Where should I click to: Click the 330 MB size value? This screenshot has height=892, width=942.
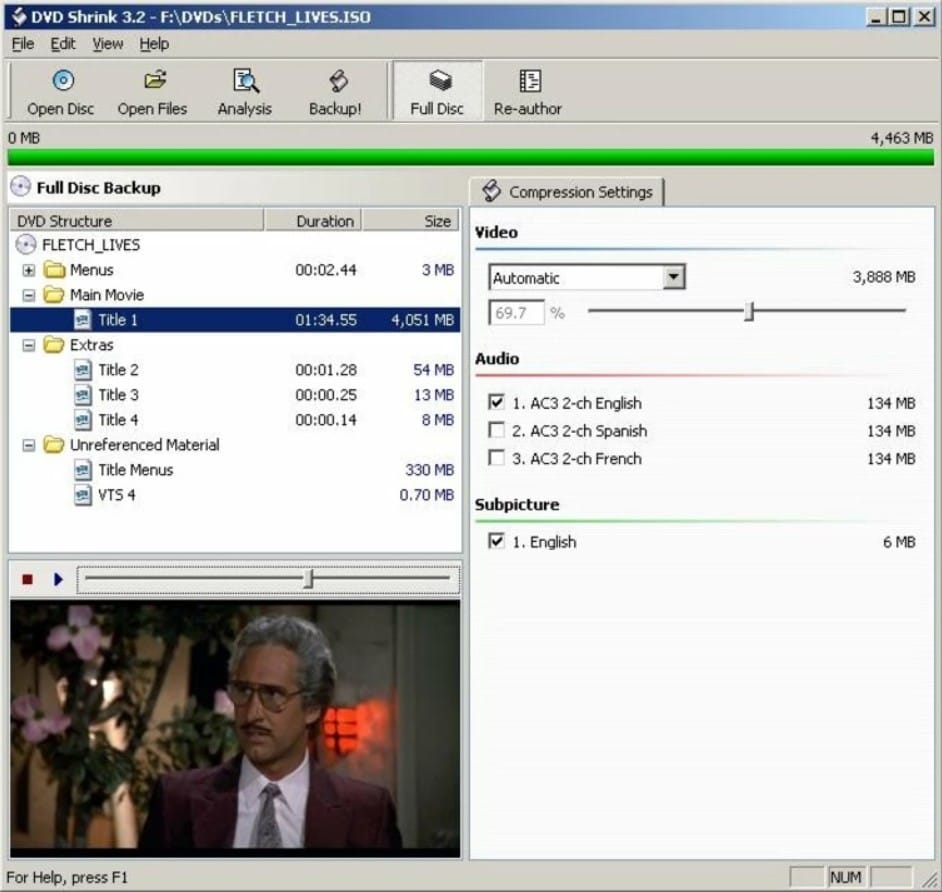click(430, 470)
